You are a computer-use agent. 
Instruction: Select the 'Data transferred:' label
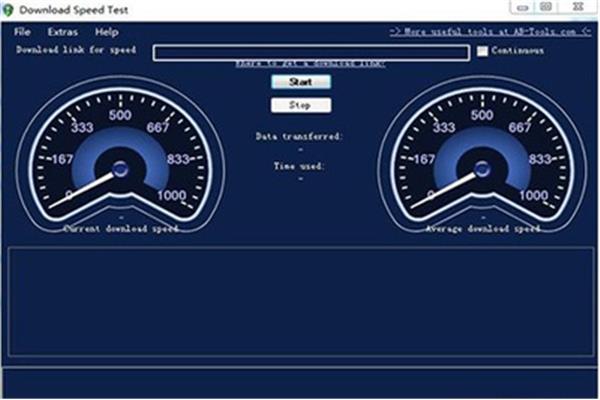click(299, 136)
